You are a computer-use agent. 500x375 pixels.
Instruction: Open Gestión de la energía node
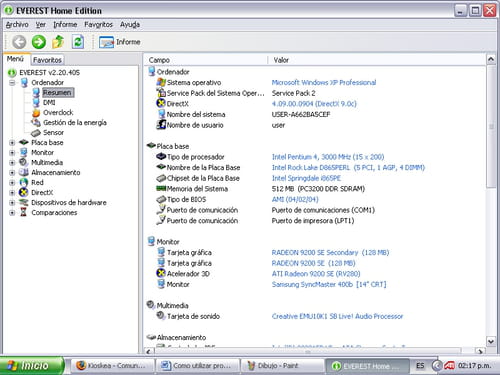(75, 122)
